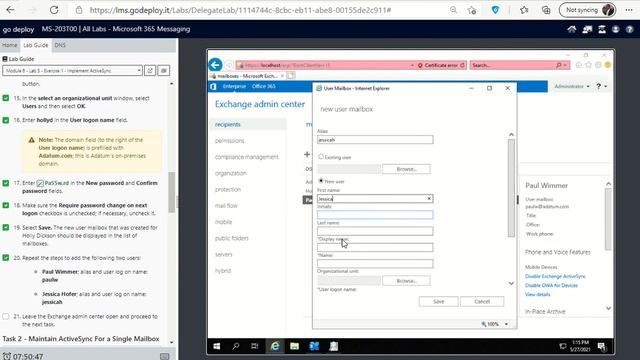This screenshot has height=360, width=640.
Task: Click the zoom magnifier in address bar
Action: pos(453,10)
